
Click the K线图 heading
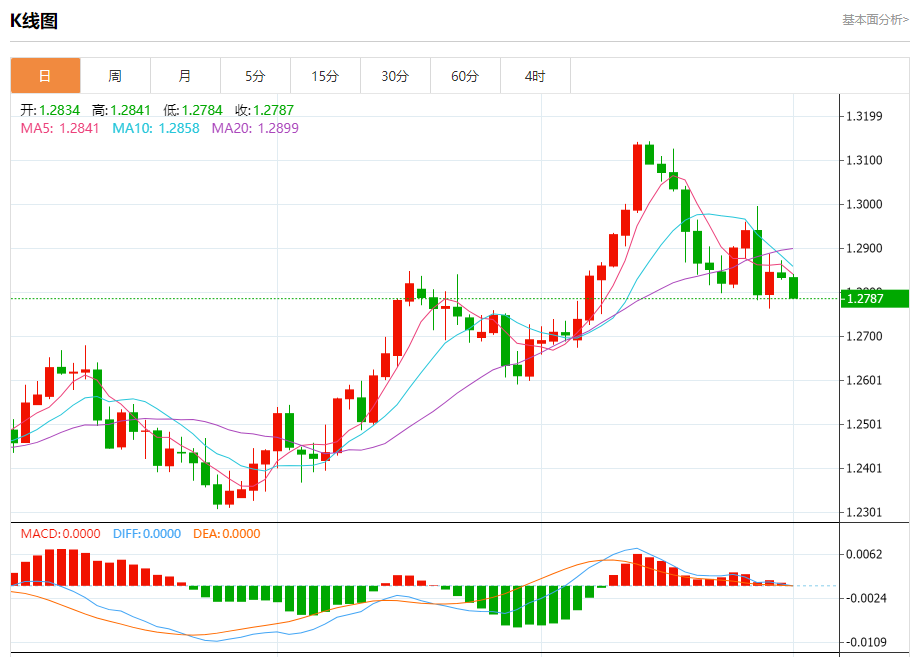34,21
